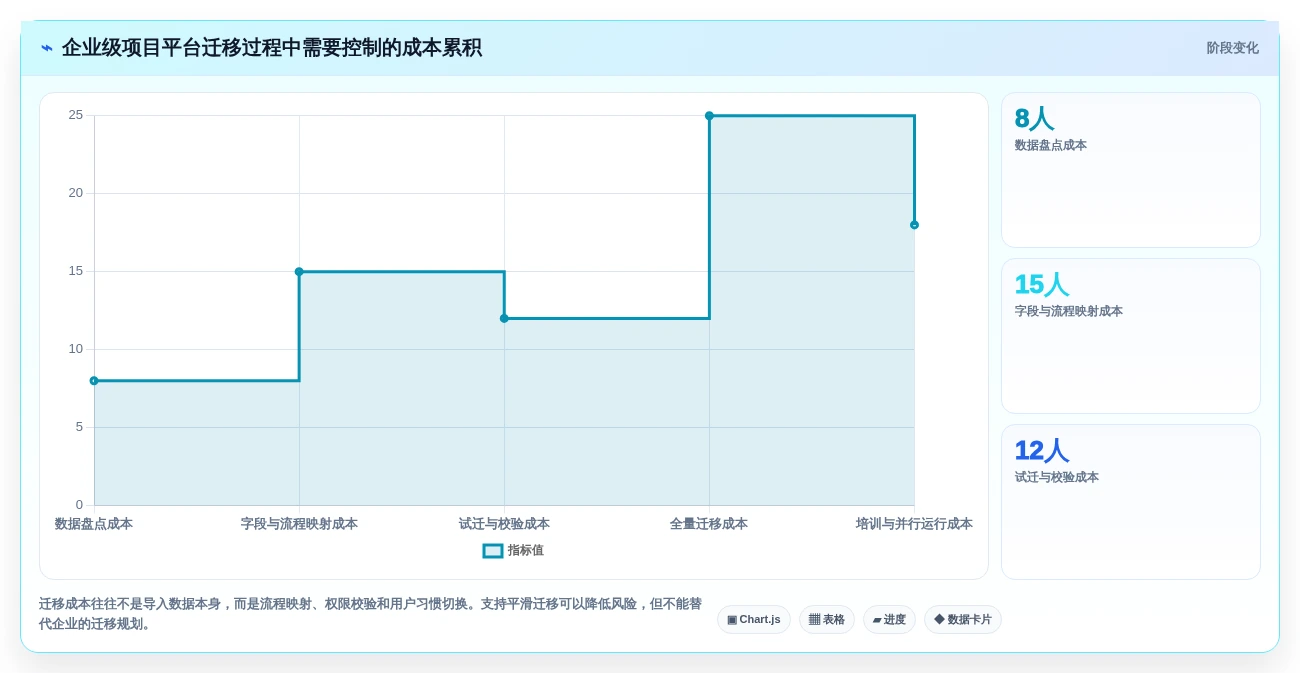
Task: Click the 阶段变化 label in header
Action: click(x=1232, y=48)
